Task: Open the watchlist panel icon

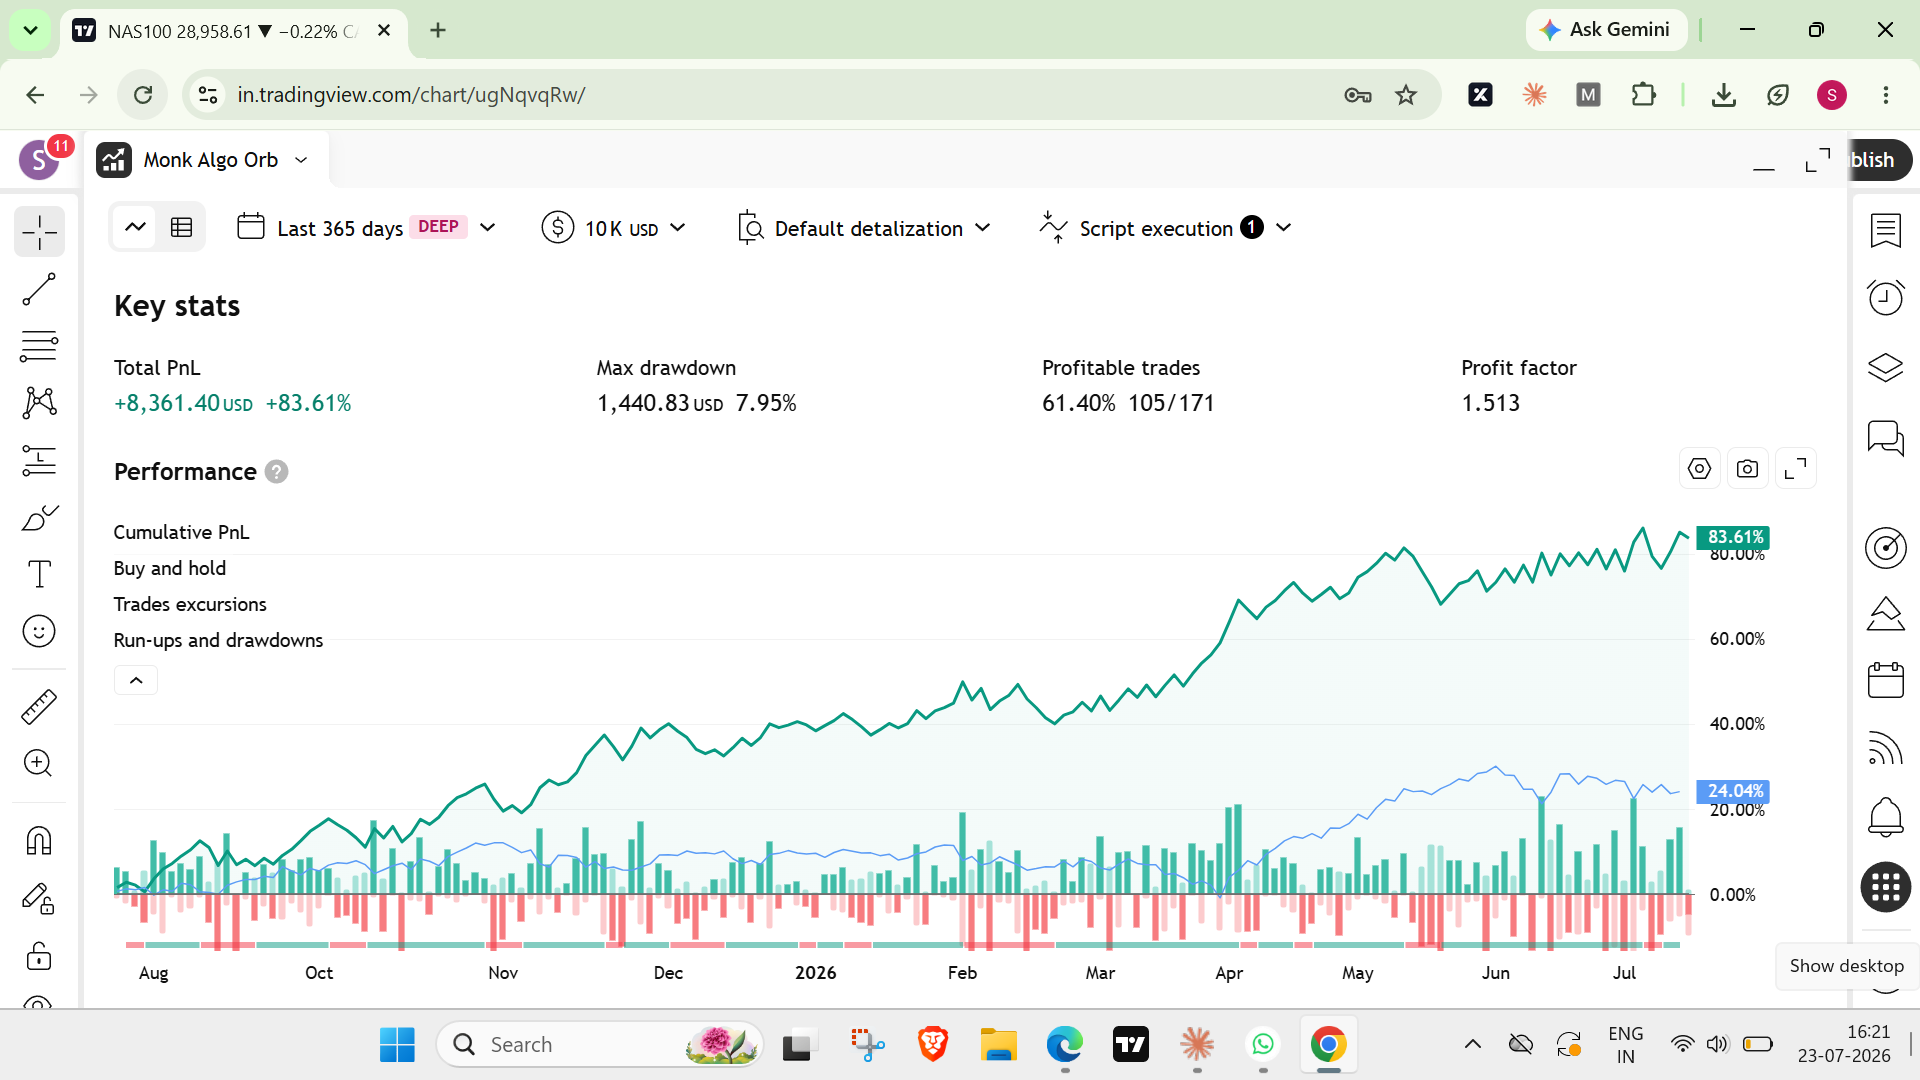Action: (1886, 231)
